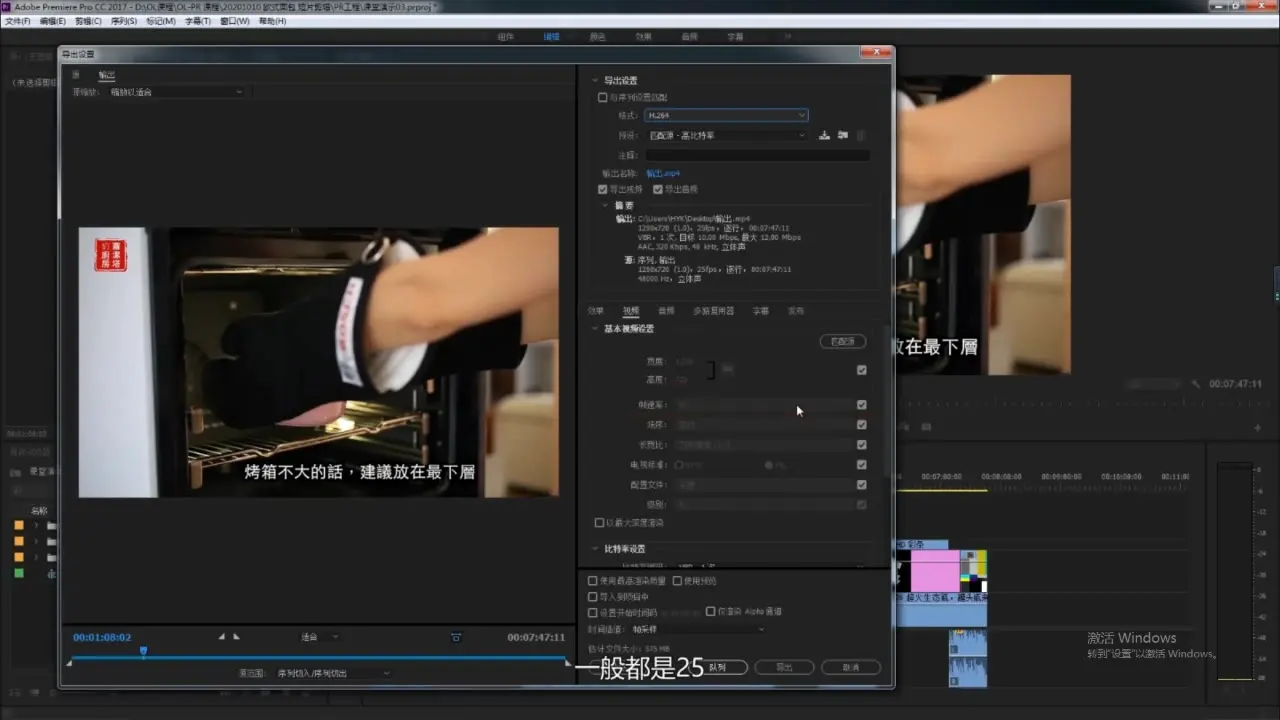Uncheck the frame rate match-source checkbox
1280x720 pixels.
[x=861, y=405]
